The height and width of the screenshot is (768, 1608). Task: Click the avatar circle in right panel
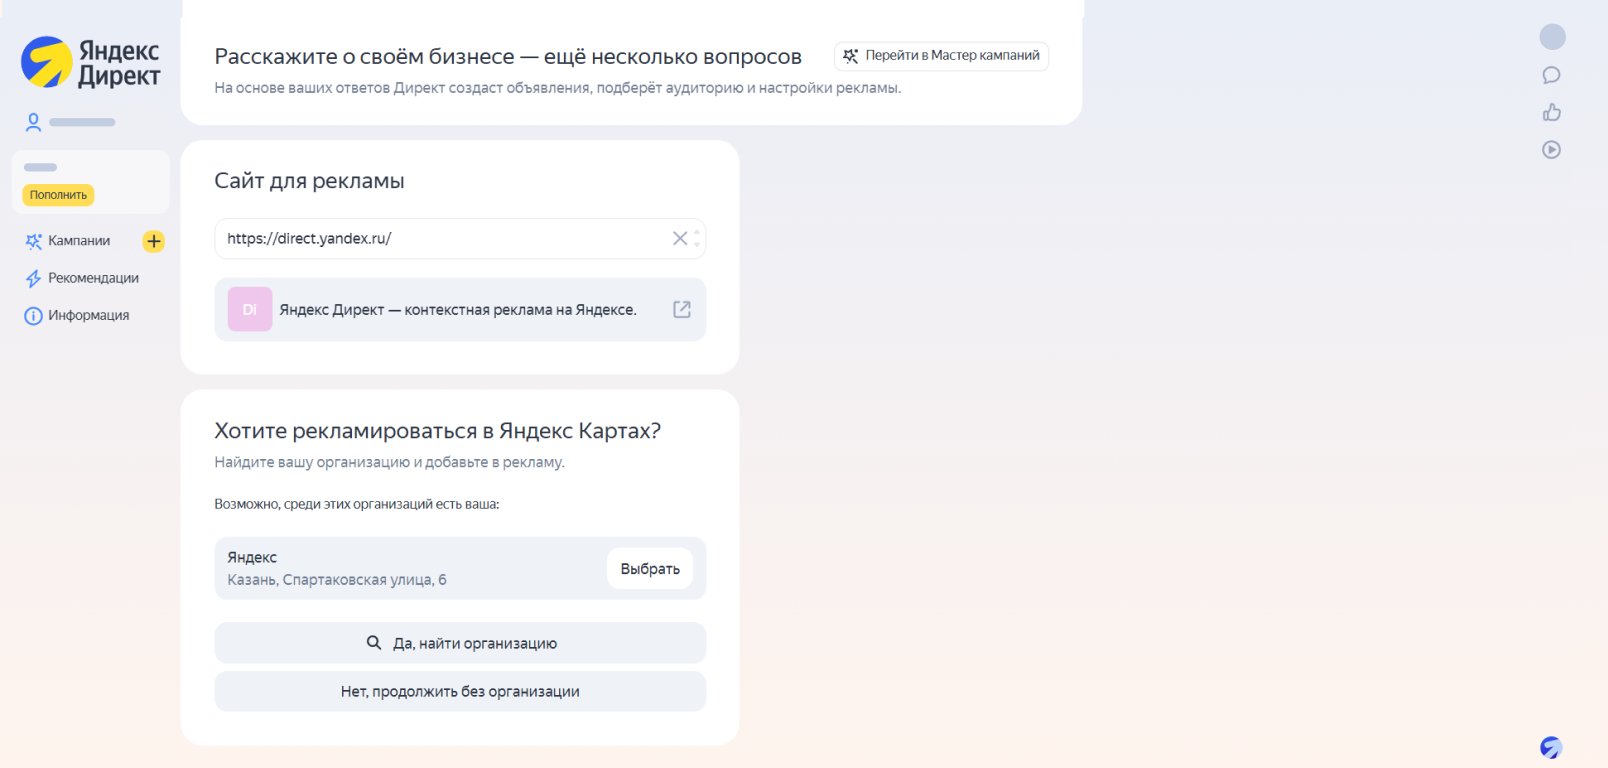[x=1552, y=37]
